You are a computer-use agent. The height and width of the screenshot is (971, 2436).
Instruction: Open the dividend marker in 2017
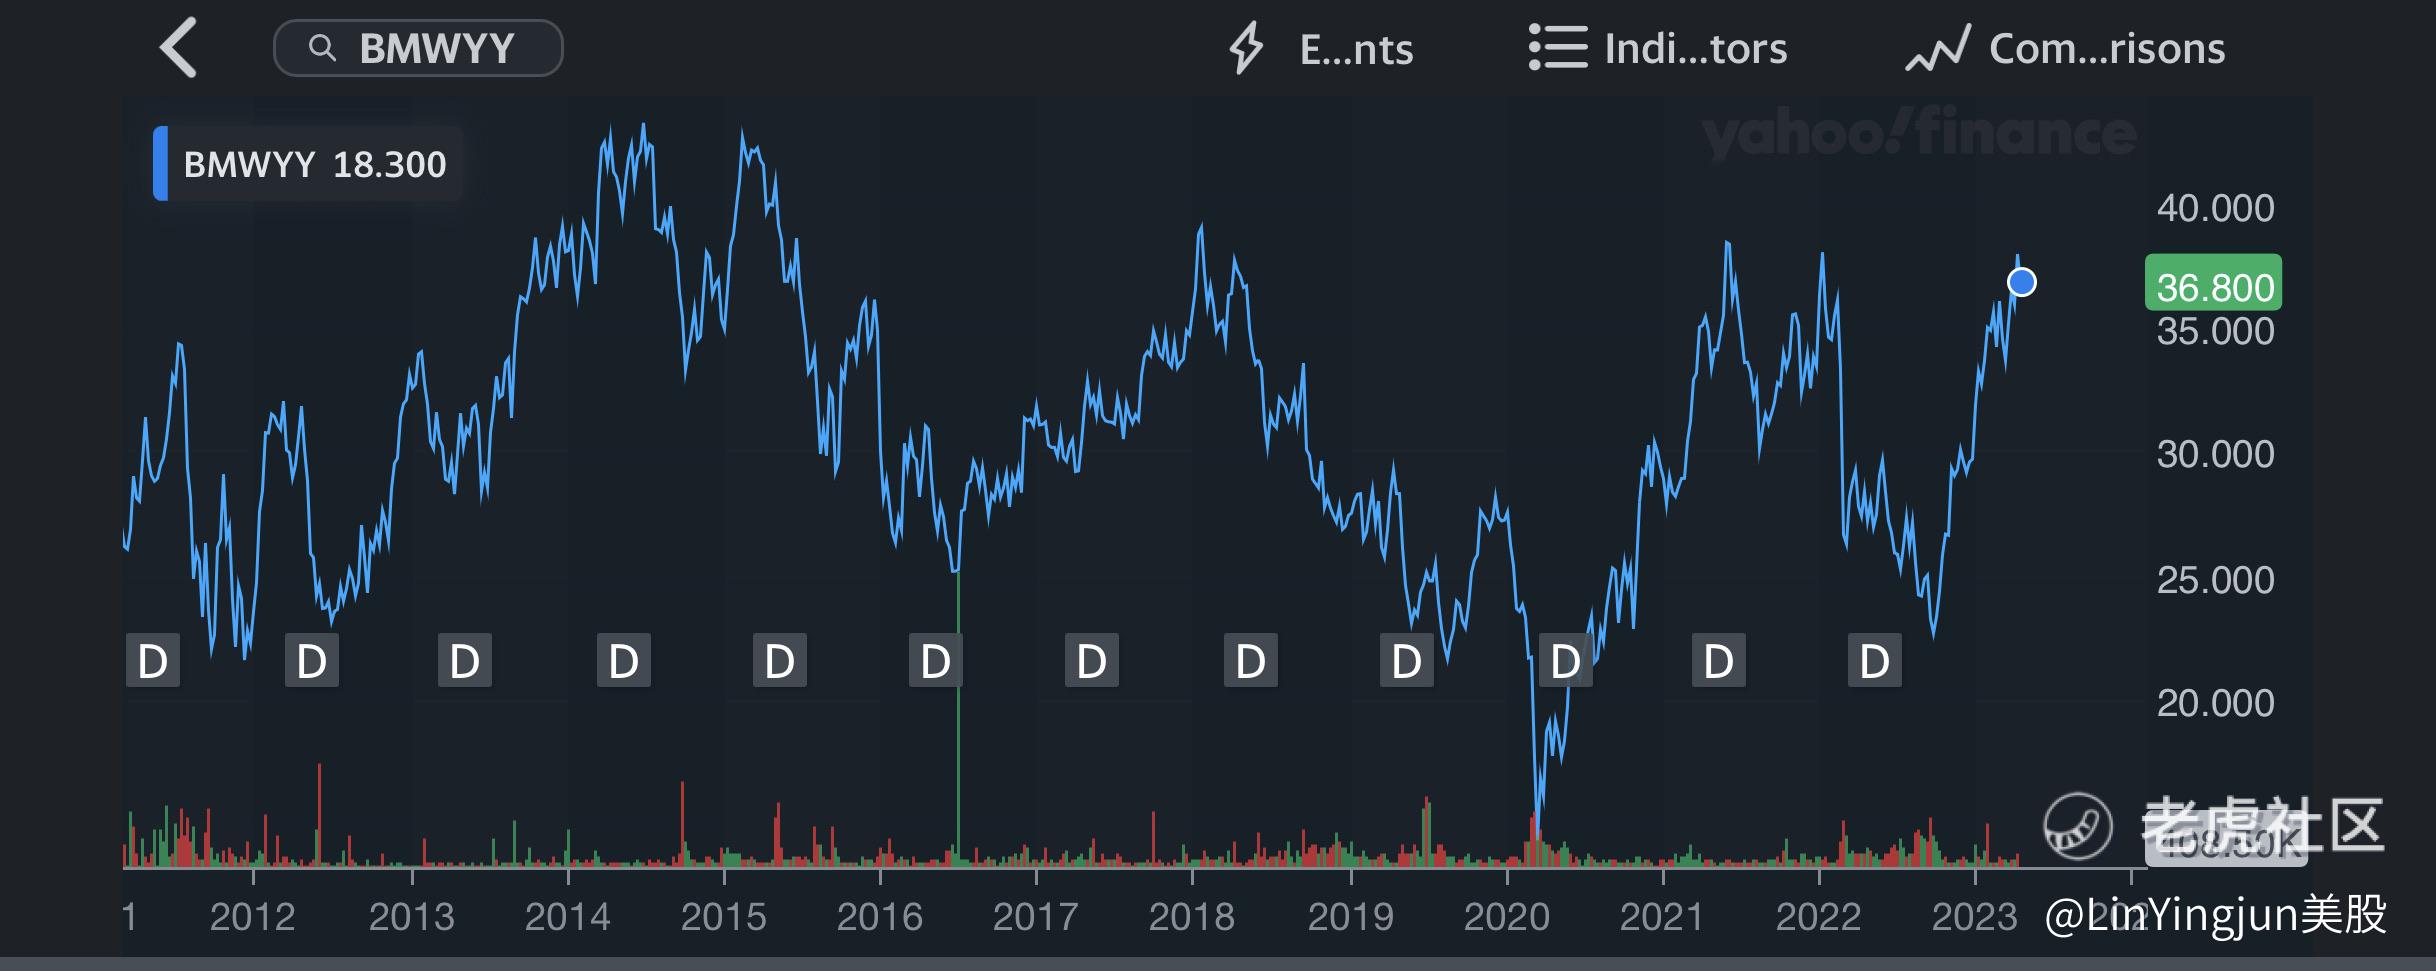[1092, 661]
